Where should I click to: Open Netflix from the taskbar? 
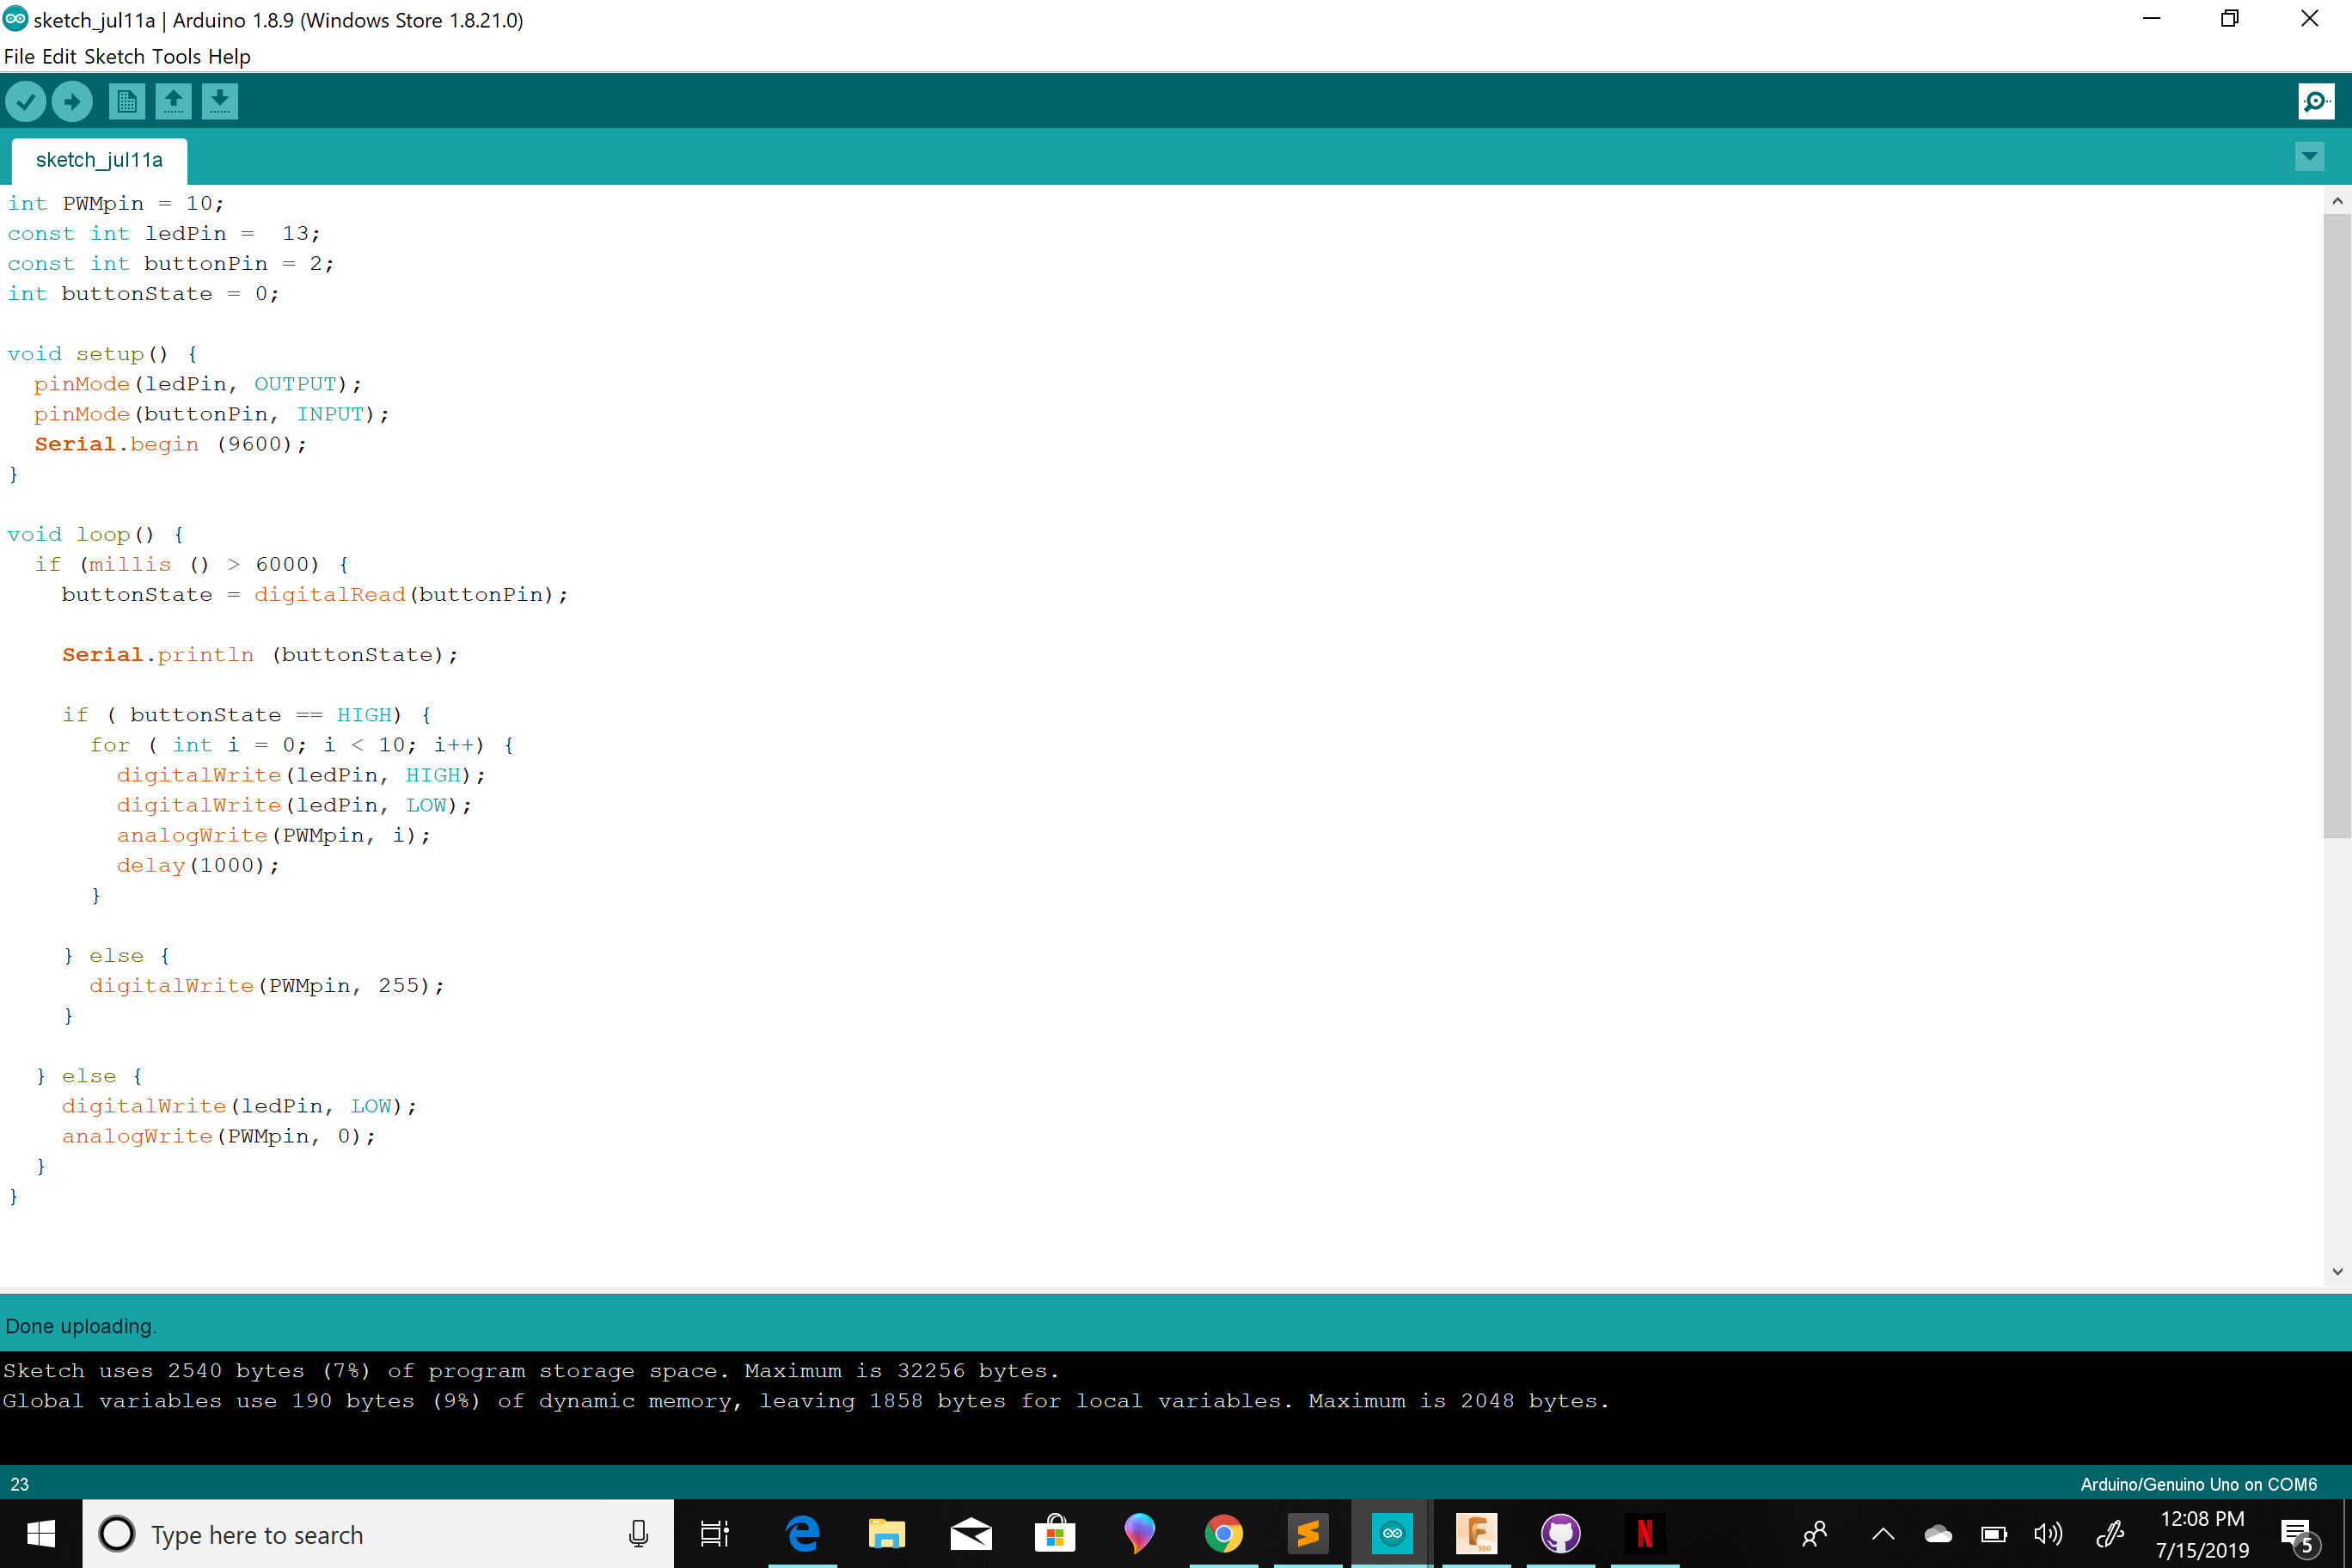[x=1645, y=1533]
